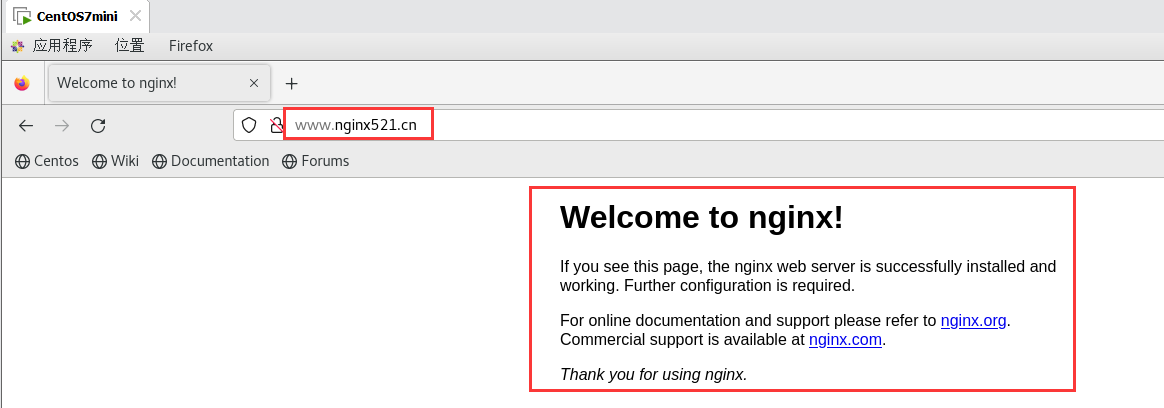The width and height of the screenshot is (1164, 408).
Task: Click the Welcome to nginx! heading
Action: [x=702, y=217]
